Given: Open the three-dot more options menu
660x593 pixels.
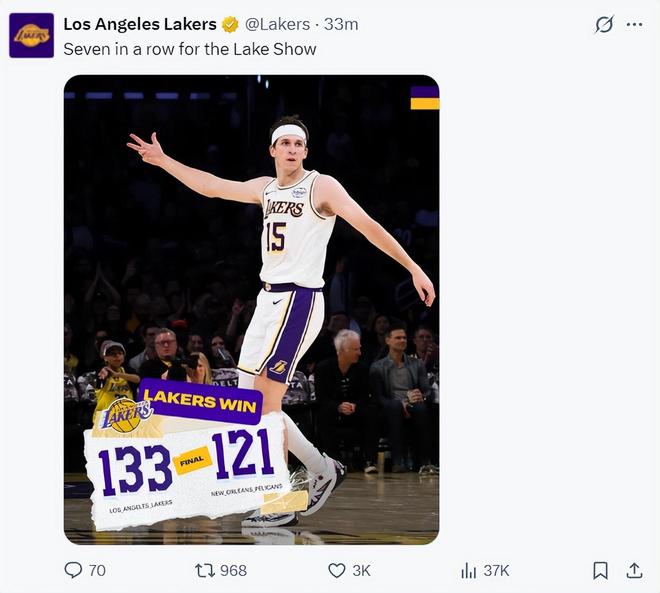Looking at the screenshot, I should coord(634,24).
